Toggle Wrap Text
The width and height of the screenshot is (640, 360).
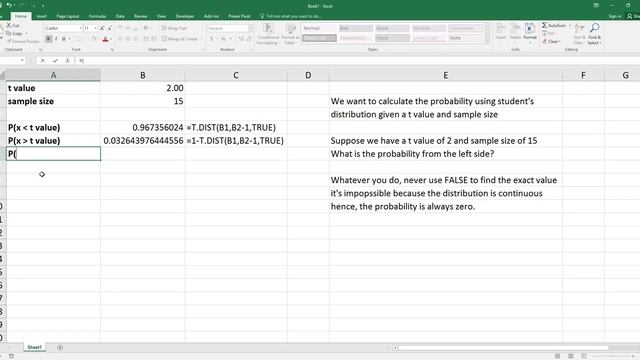(x=174, y=28)
